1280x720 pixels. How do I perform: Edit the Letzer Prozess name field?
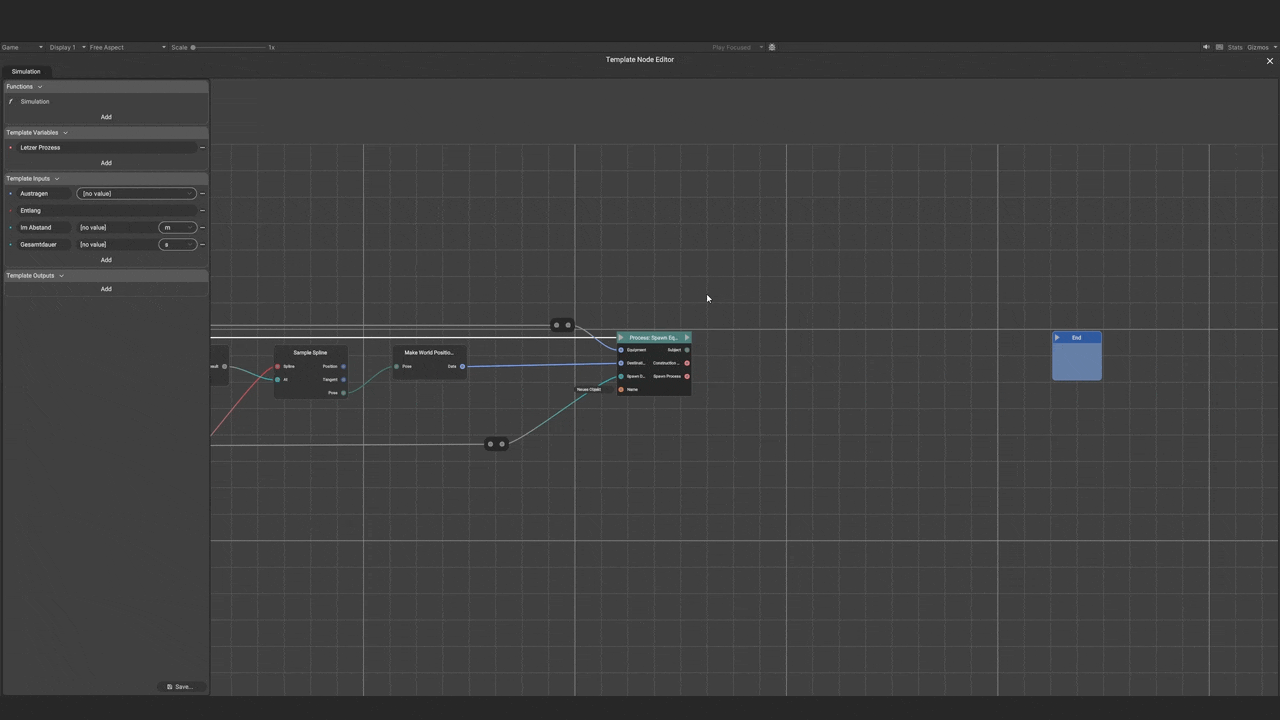106,147
